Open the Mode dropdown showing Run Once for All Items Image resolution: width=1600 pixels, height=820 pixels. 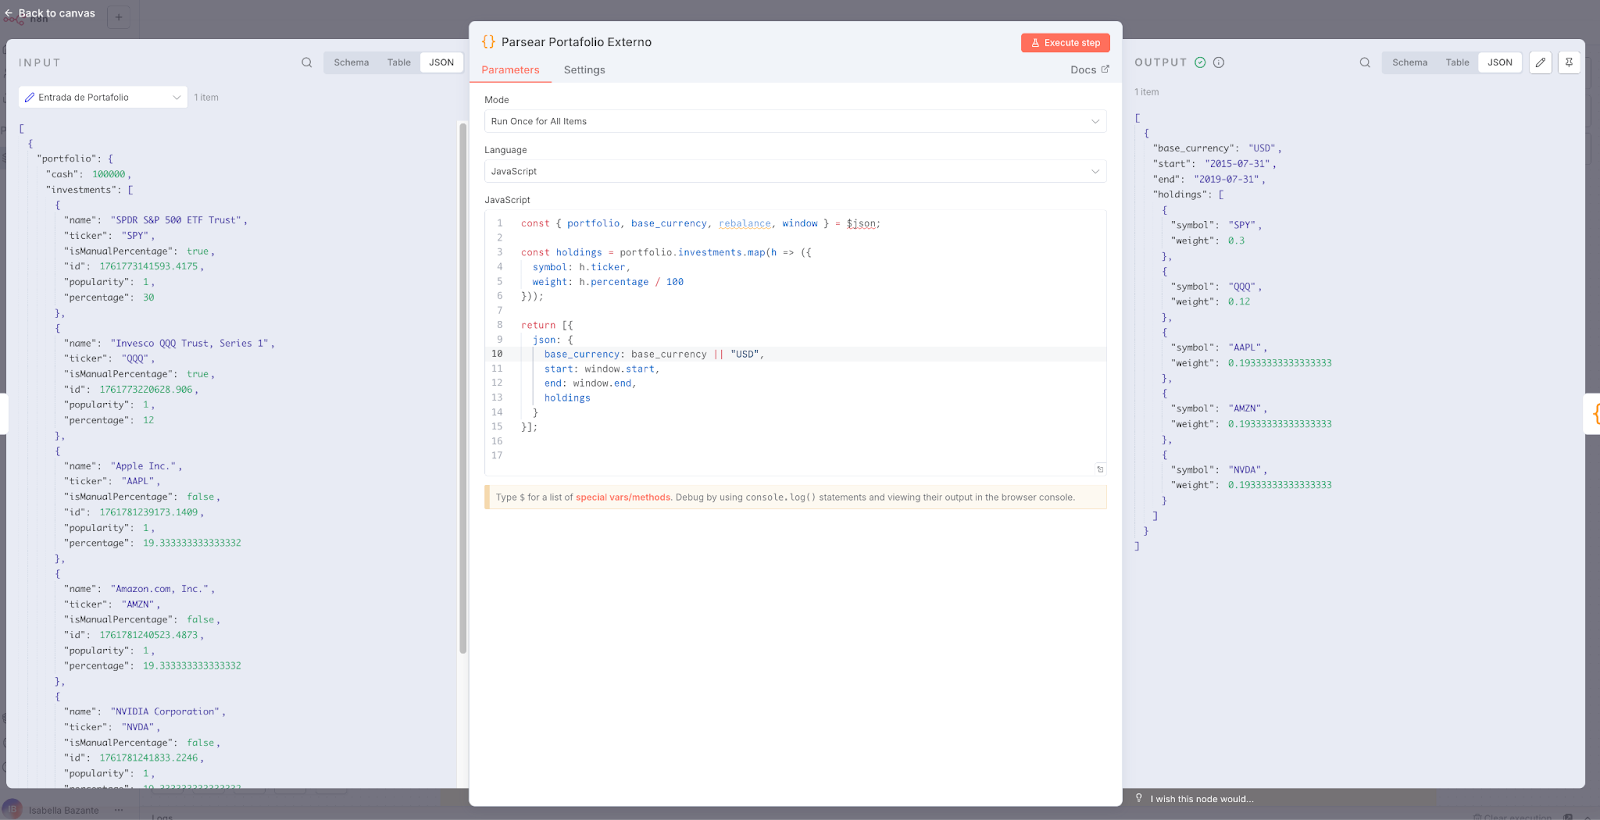click(x=795, y=121)
